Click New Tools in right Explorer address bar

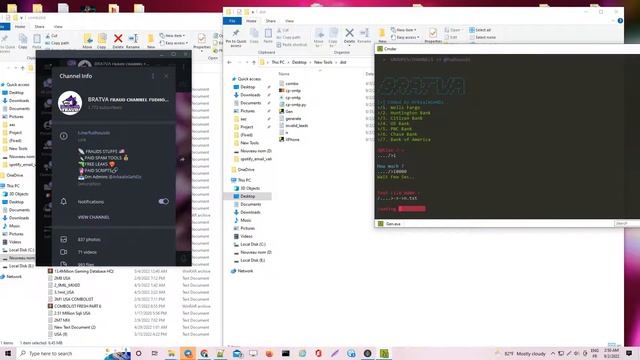coord(323,62)
